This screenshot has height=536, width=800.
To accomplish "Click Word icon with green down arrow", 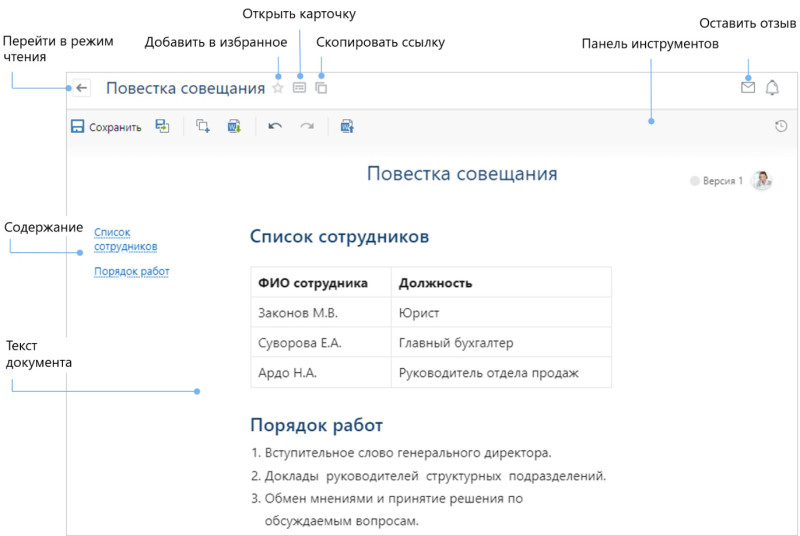I will 234,126.
